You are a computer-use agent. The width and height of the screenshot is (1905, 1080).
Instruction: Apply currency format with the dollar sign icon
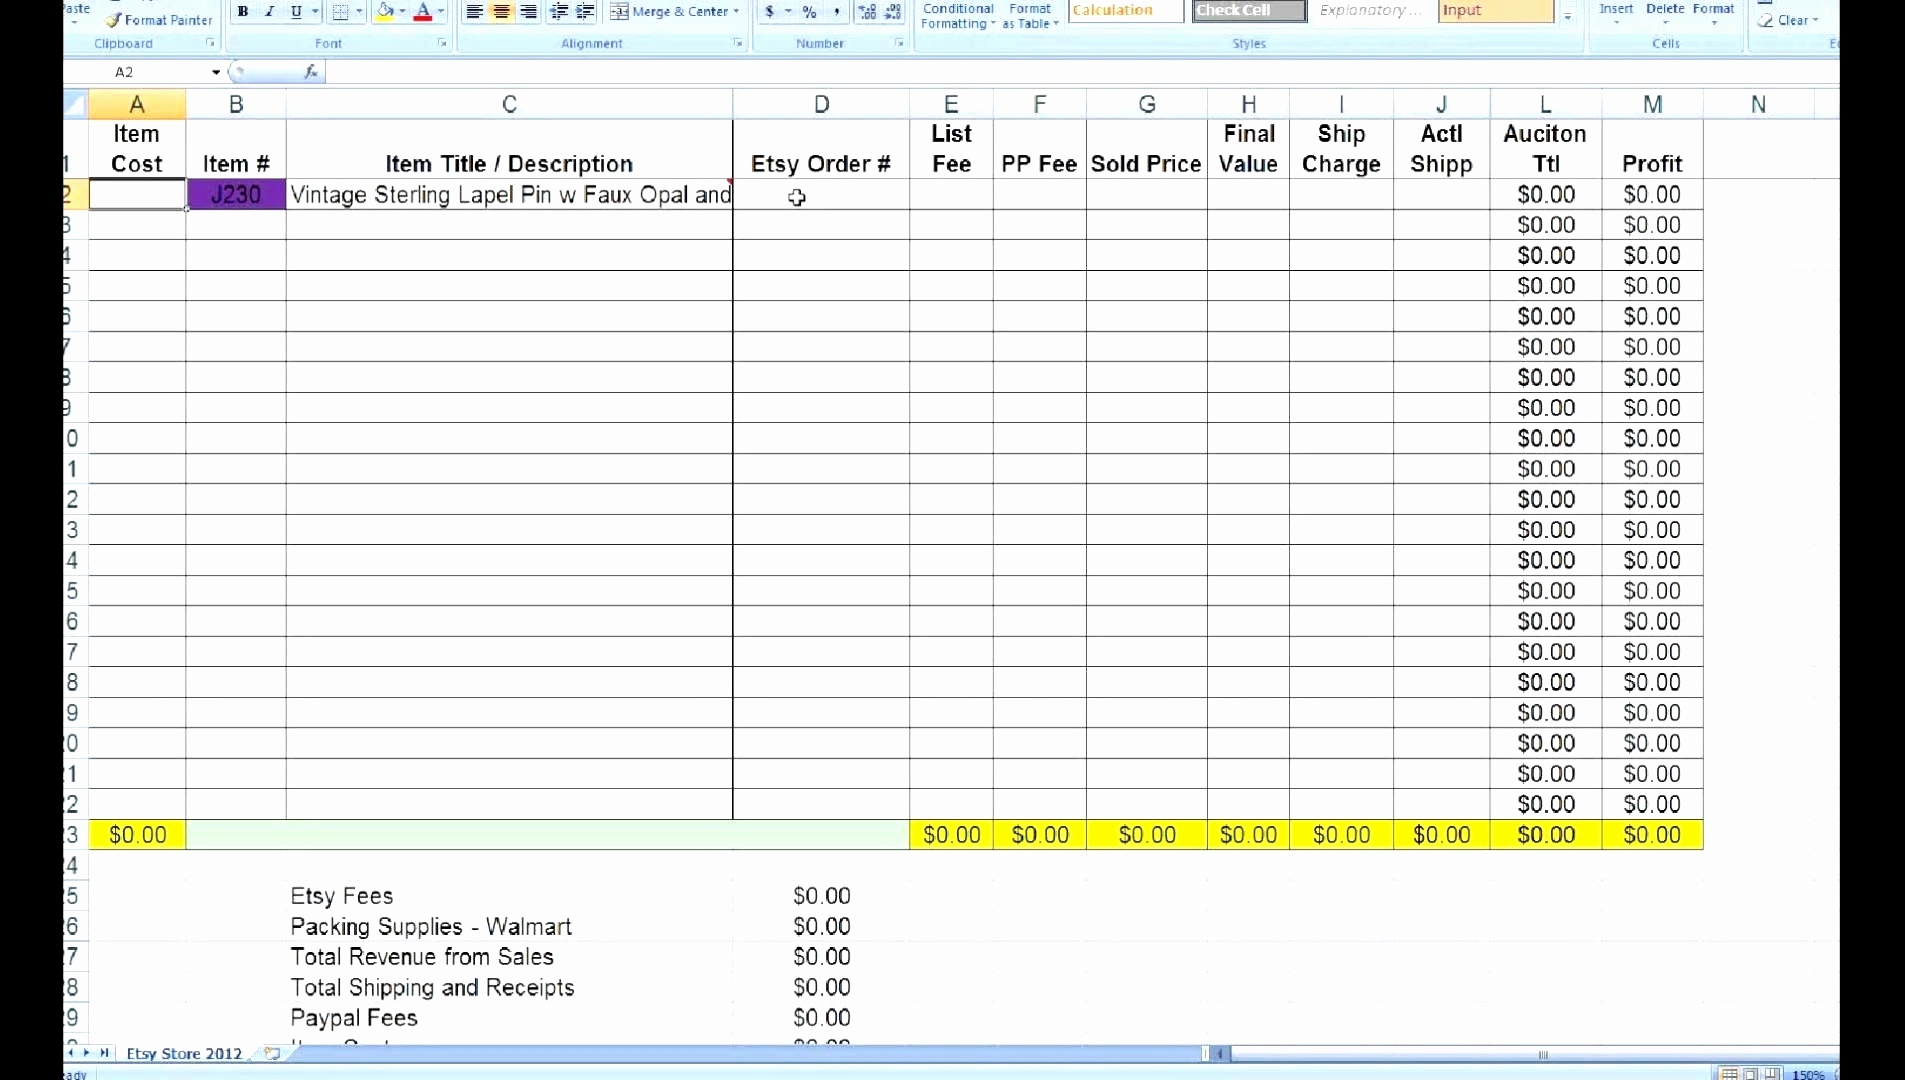tap(770, 11)
